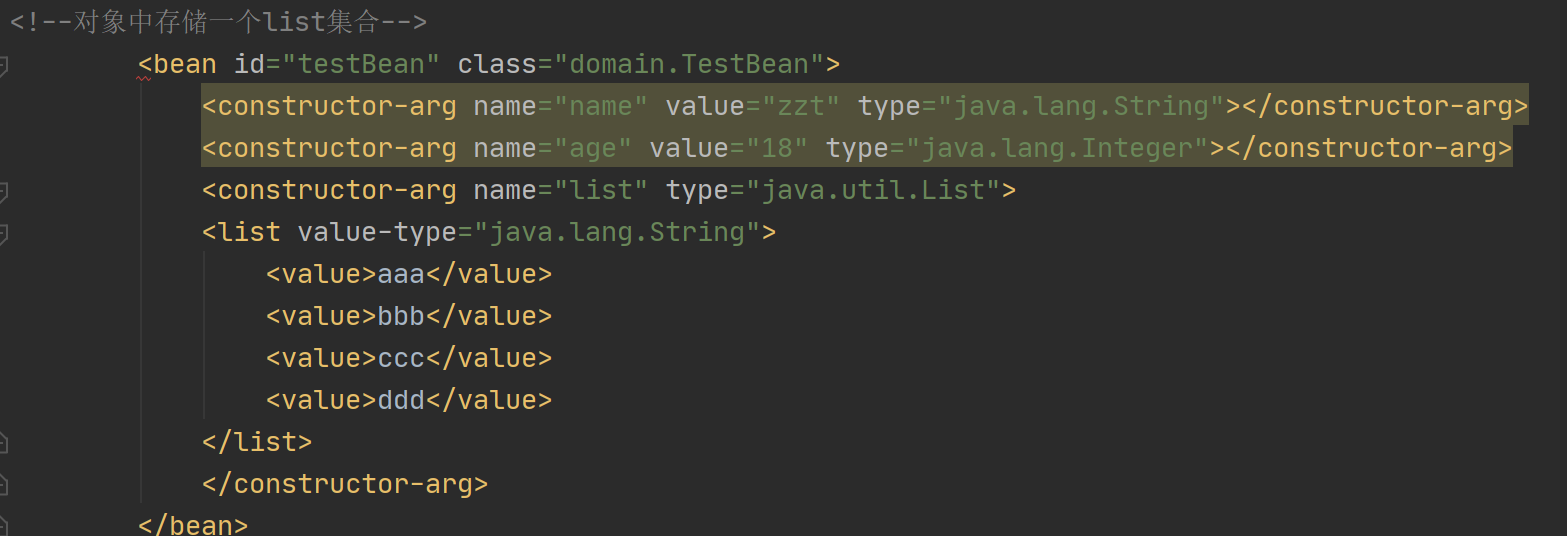Place cursor in the list集合 comment line
The image size is (1567, 536).
point(219,22)
